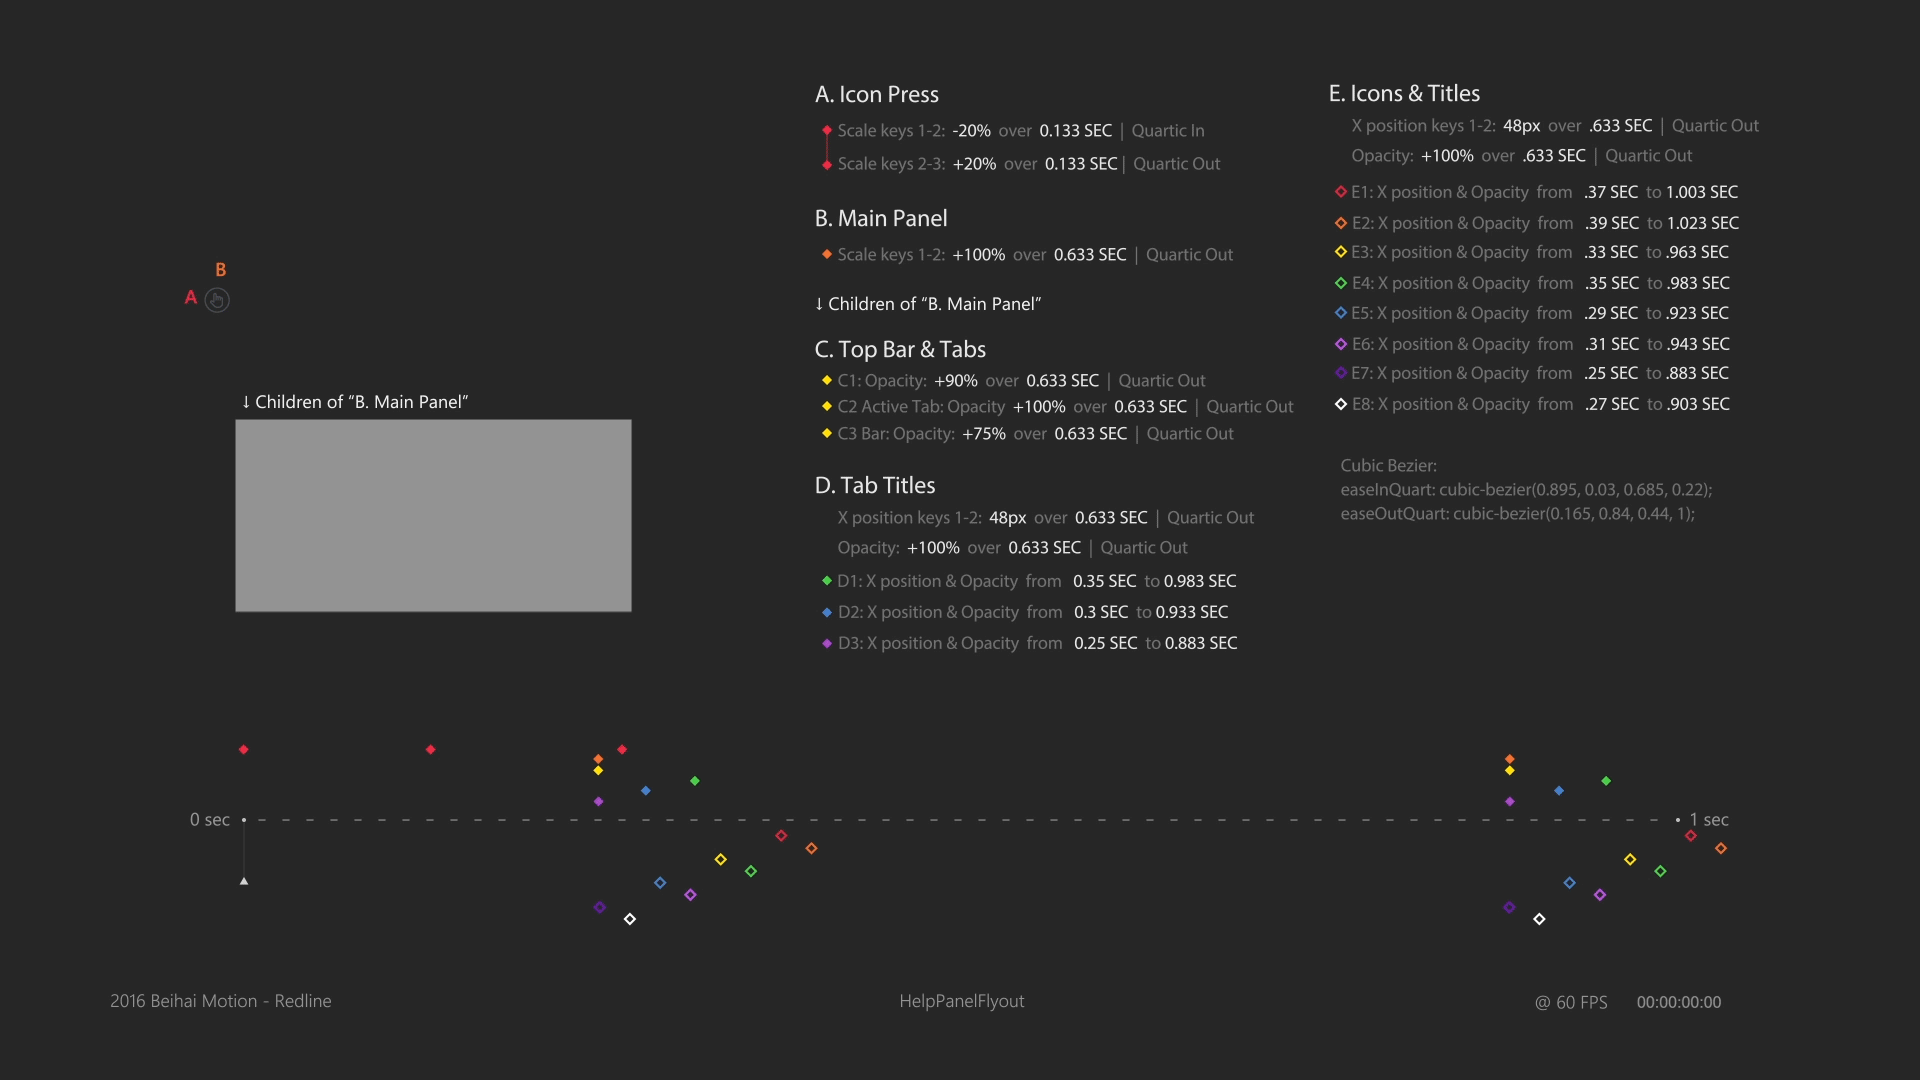Click the red outlined diamond for E1
The width and height of the screenshot is (1920, 1080).
tap(1341, 191)
